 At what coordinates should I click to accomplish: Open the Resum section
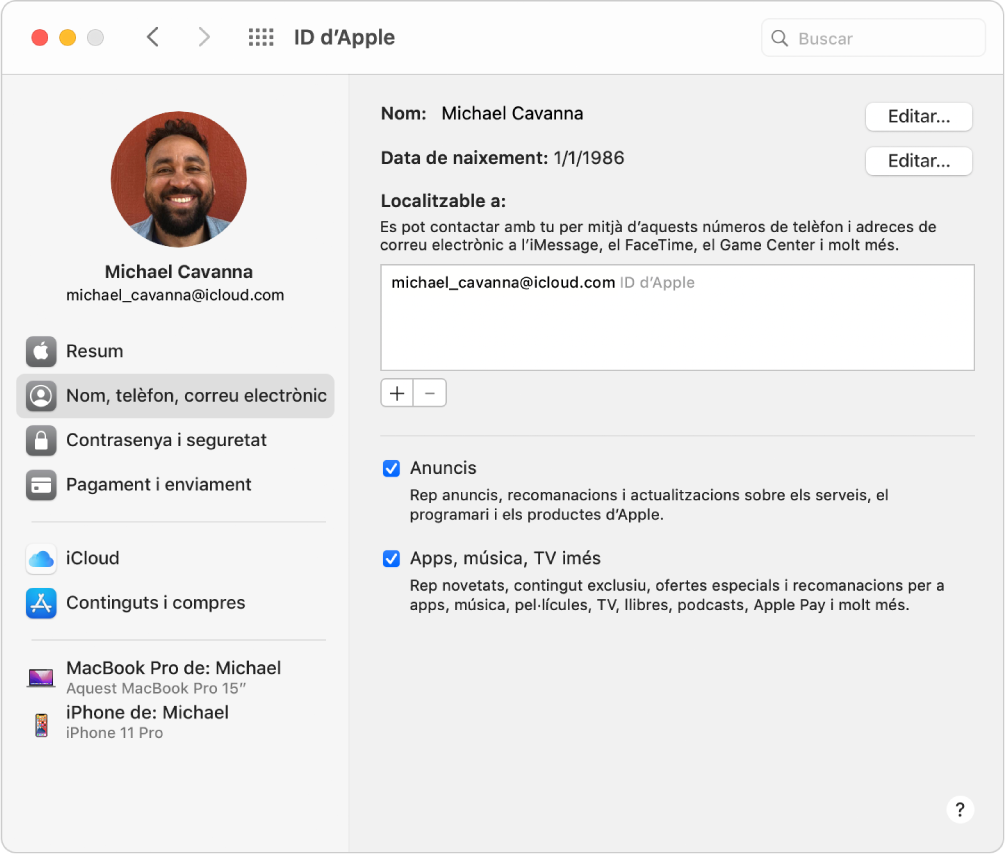175,351
